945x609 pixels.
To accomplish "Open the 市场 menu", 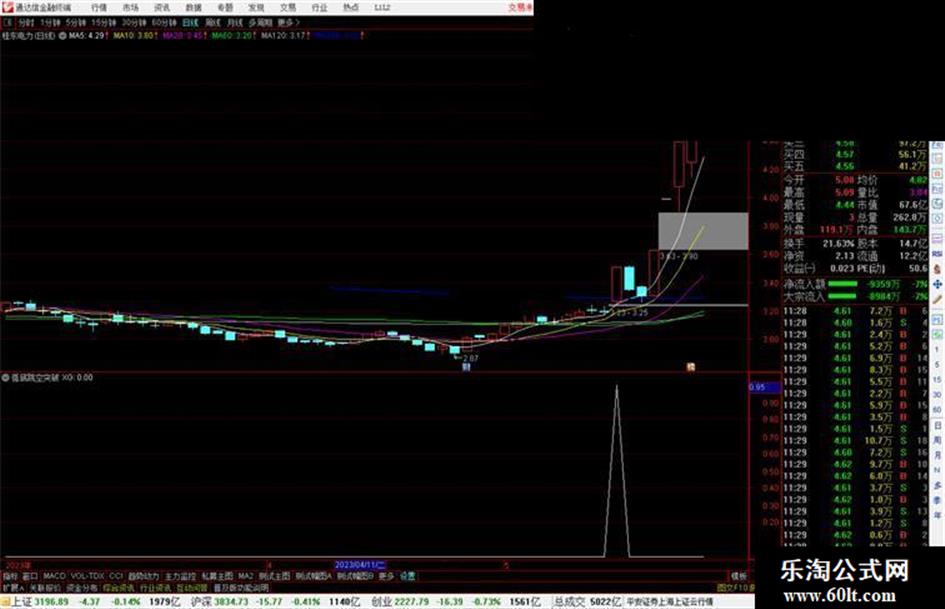I will [130, 8].
